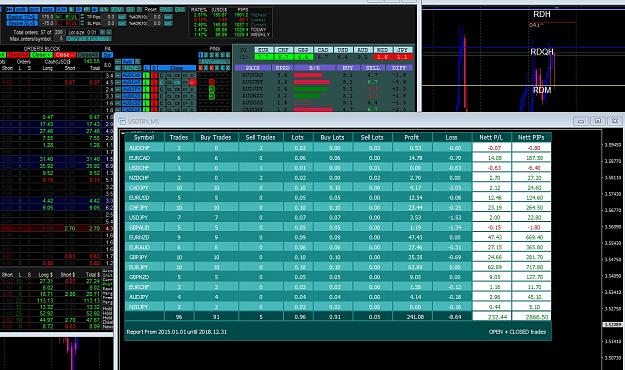Screen dimensions: 625x370
Task: Select the AUD currency button
Action: pos(363,50)
